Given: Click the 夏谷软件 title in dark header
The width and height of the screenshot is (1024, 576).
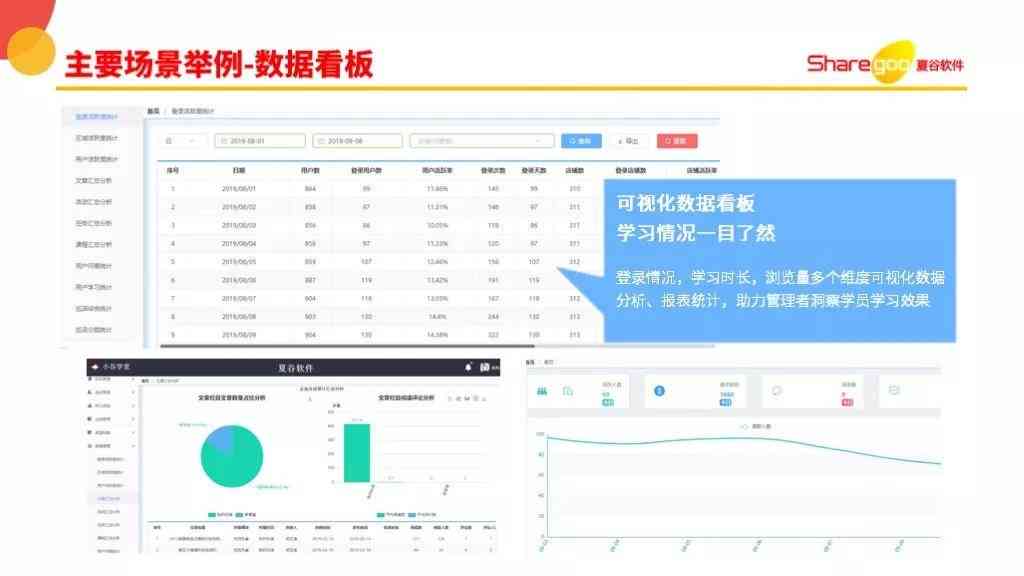Looking at the screenshot, I should pyautogui.click(x=296, y=368).
